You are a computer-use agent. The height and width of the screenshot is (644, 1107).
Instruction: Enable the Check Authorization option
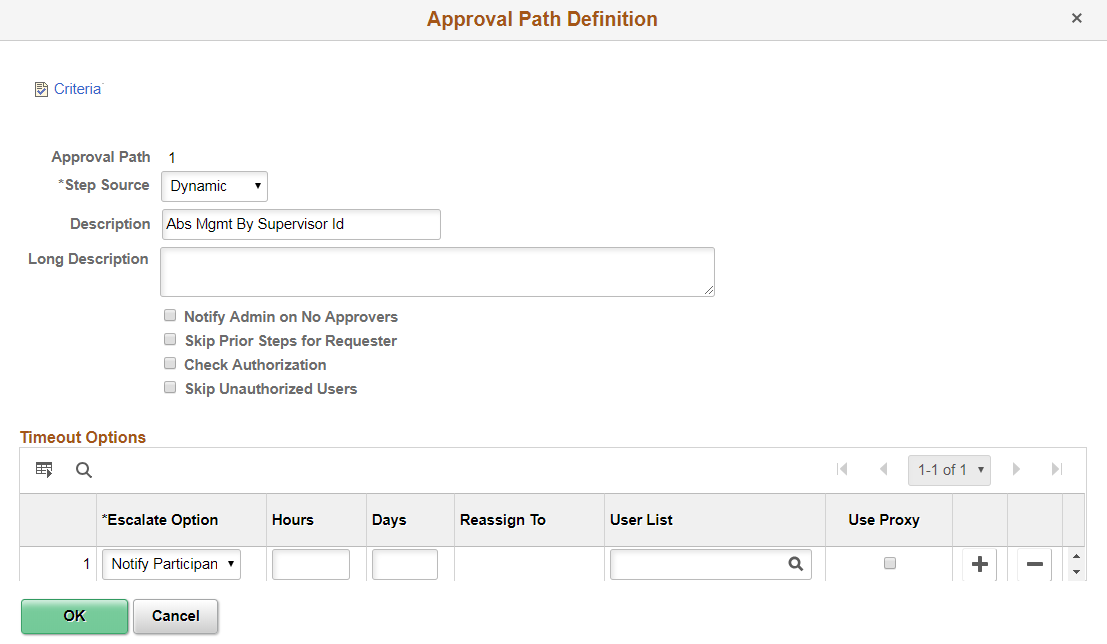pyautogui.click(x=170, y=363)
